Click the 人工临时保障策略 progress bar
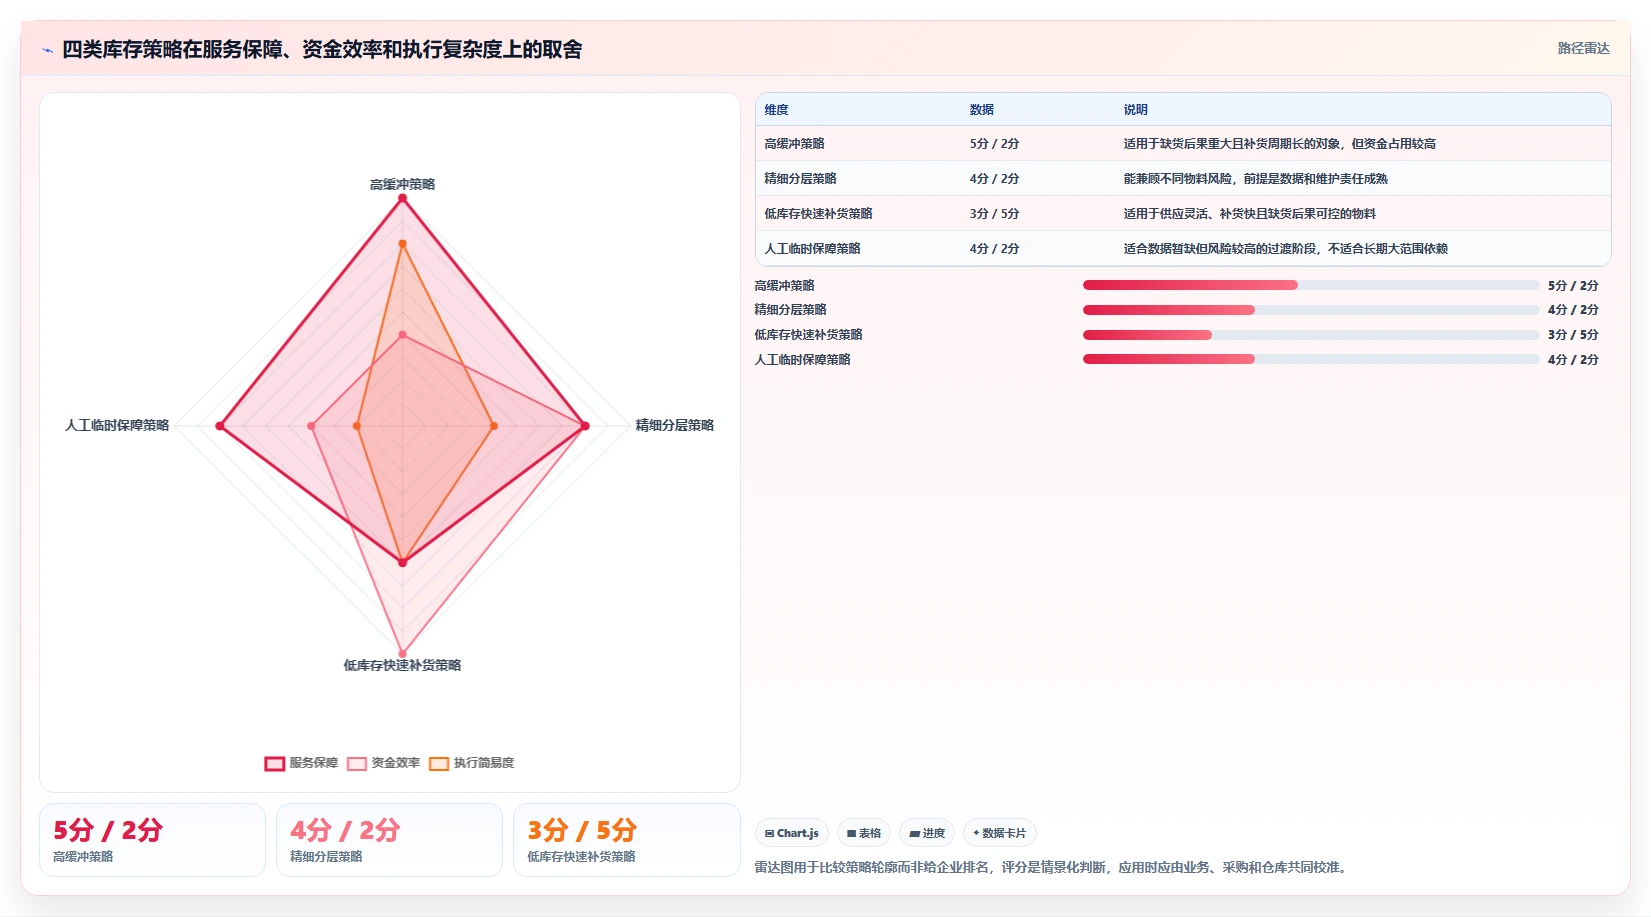1651x917 pixels. point(1311,359)
